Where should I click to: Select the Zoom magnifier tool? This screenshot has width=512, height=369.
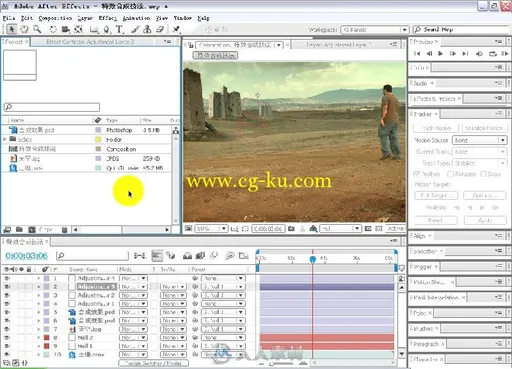[x=37, y=29]
